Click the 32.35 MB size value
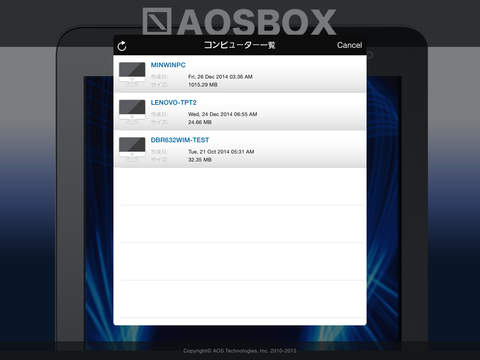The height and width of the screenshot is (360, 480). coord(200,160)
